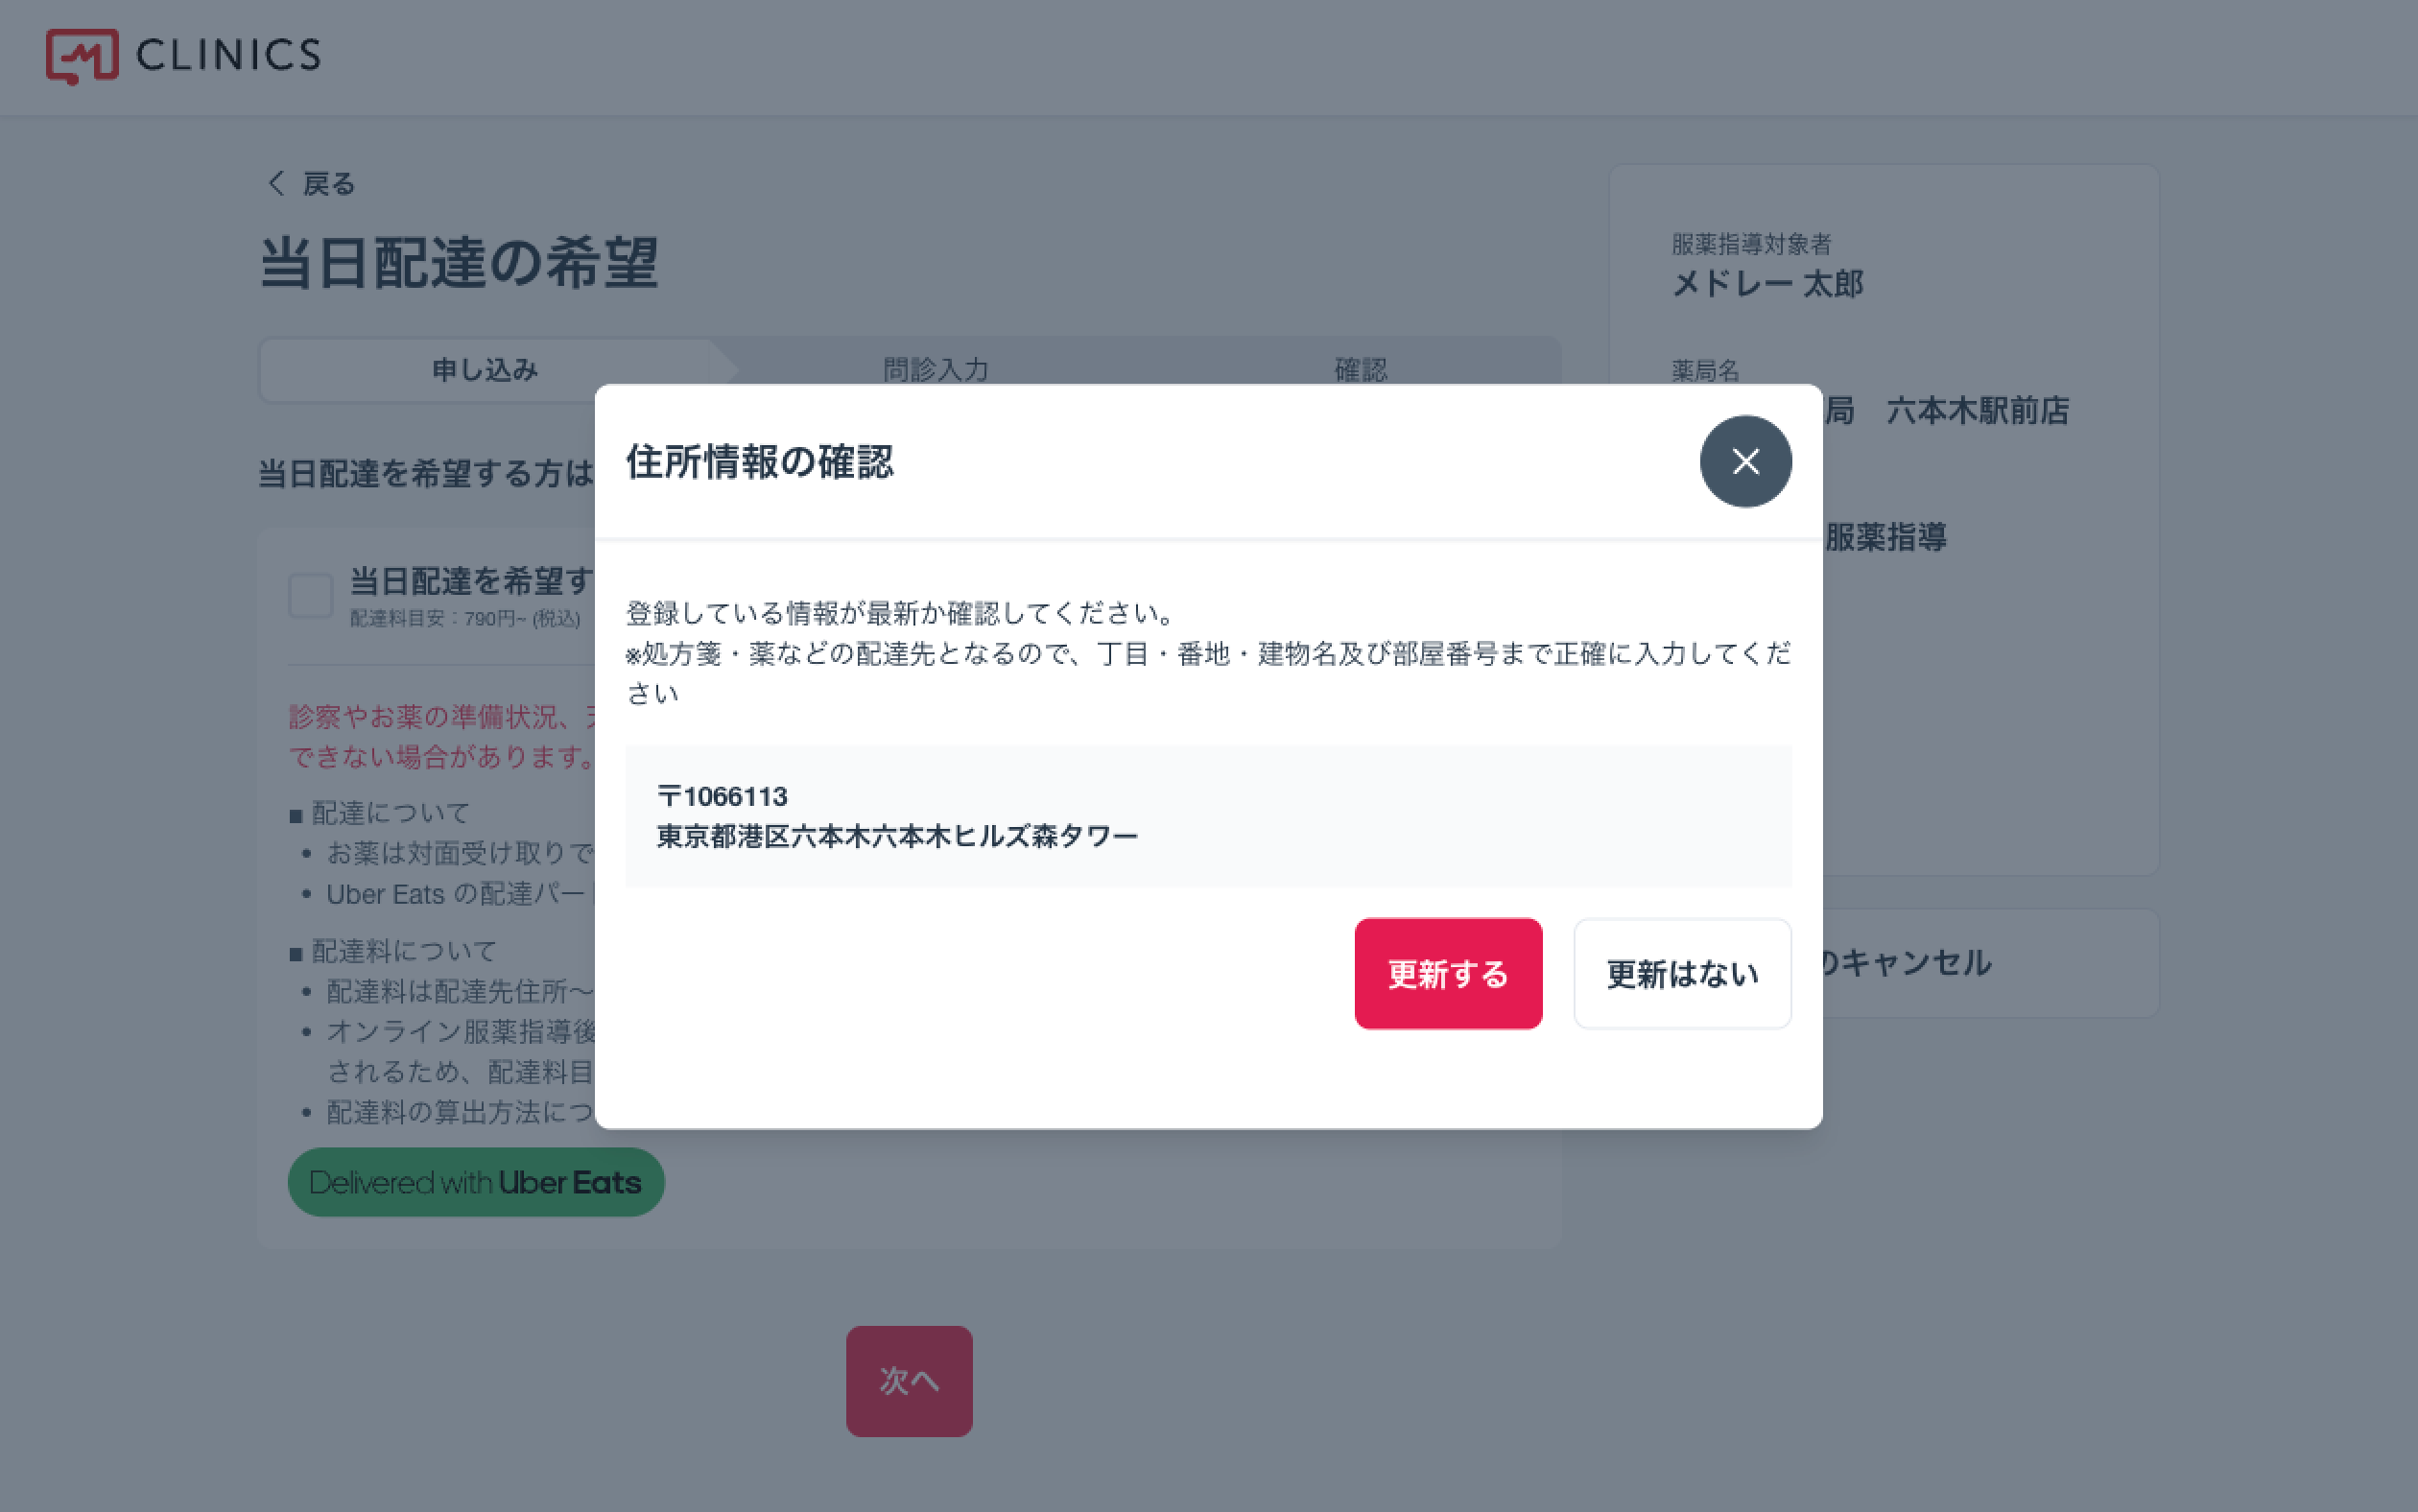Click the patient name メドレー 太郎
Screen dimensions: 2418x1512
pos(1767,284)
